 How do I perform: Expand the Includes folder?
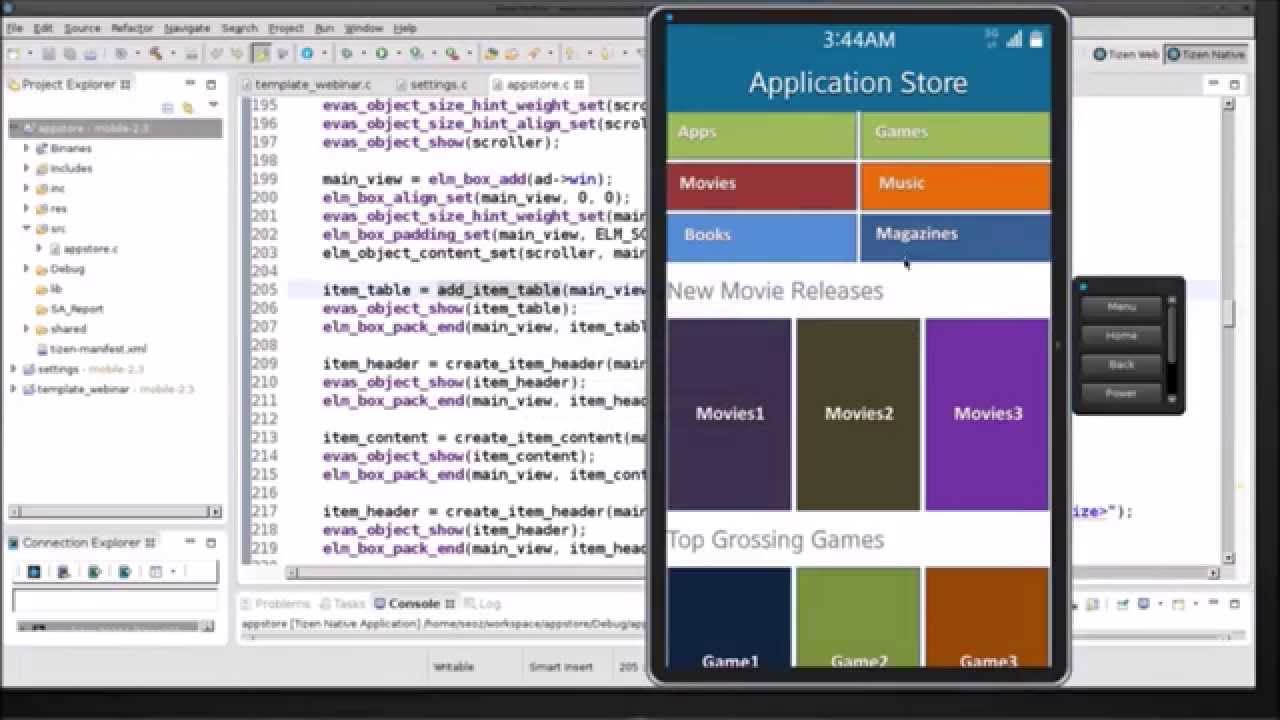[27, 168]
